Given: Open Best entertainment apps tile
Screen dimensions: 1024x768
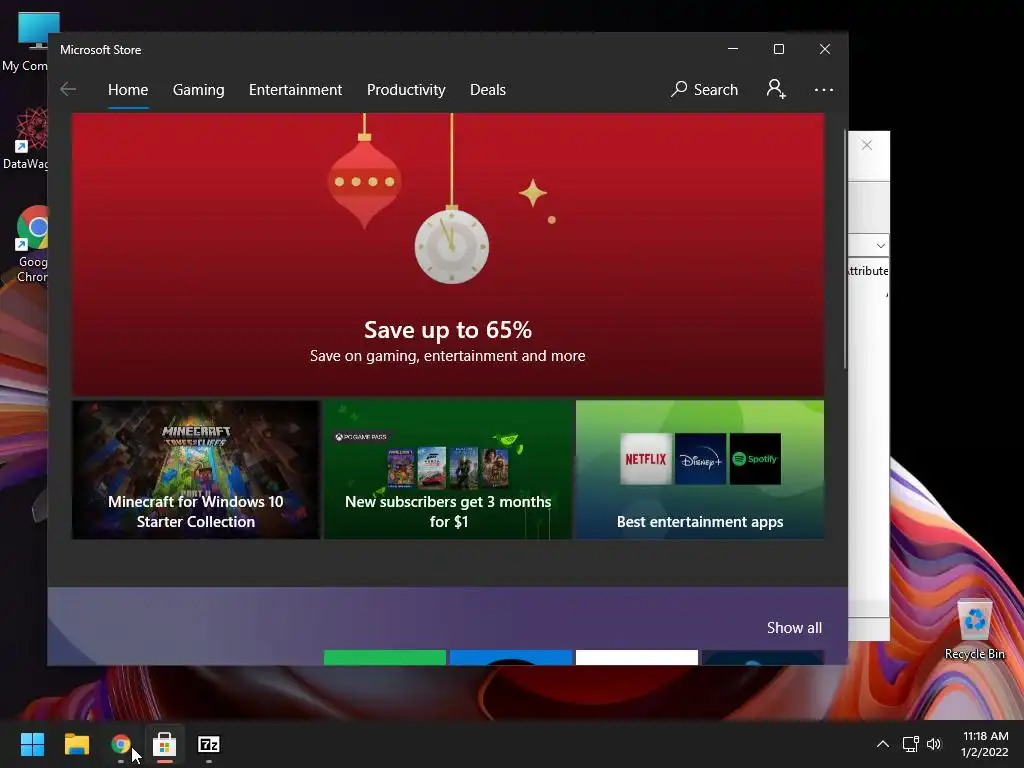Looking at the screenshot, I should tap(700, 470).
